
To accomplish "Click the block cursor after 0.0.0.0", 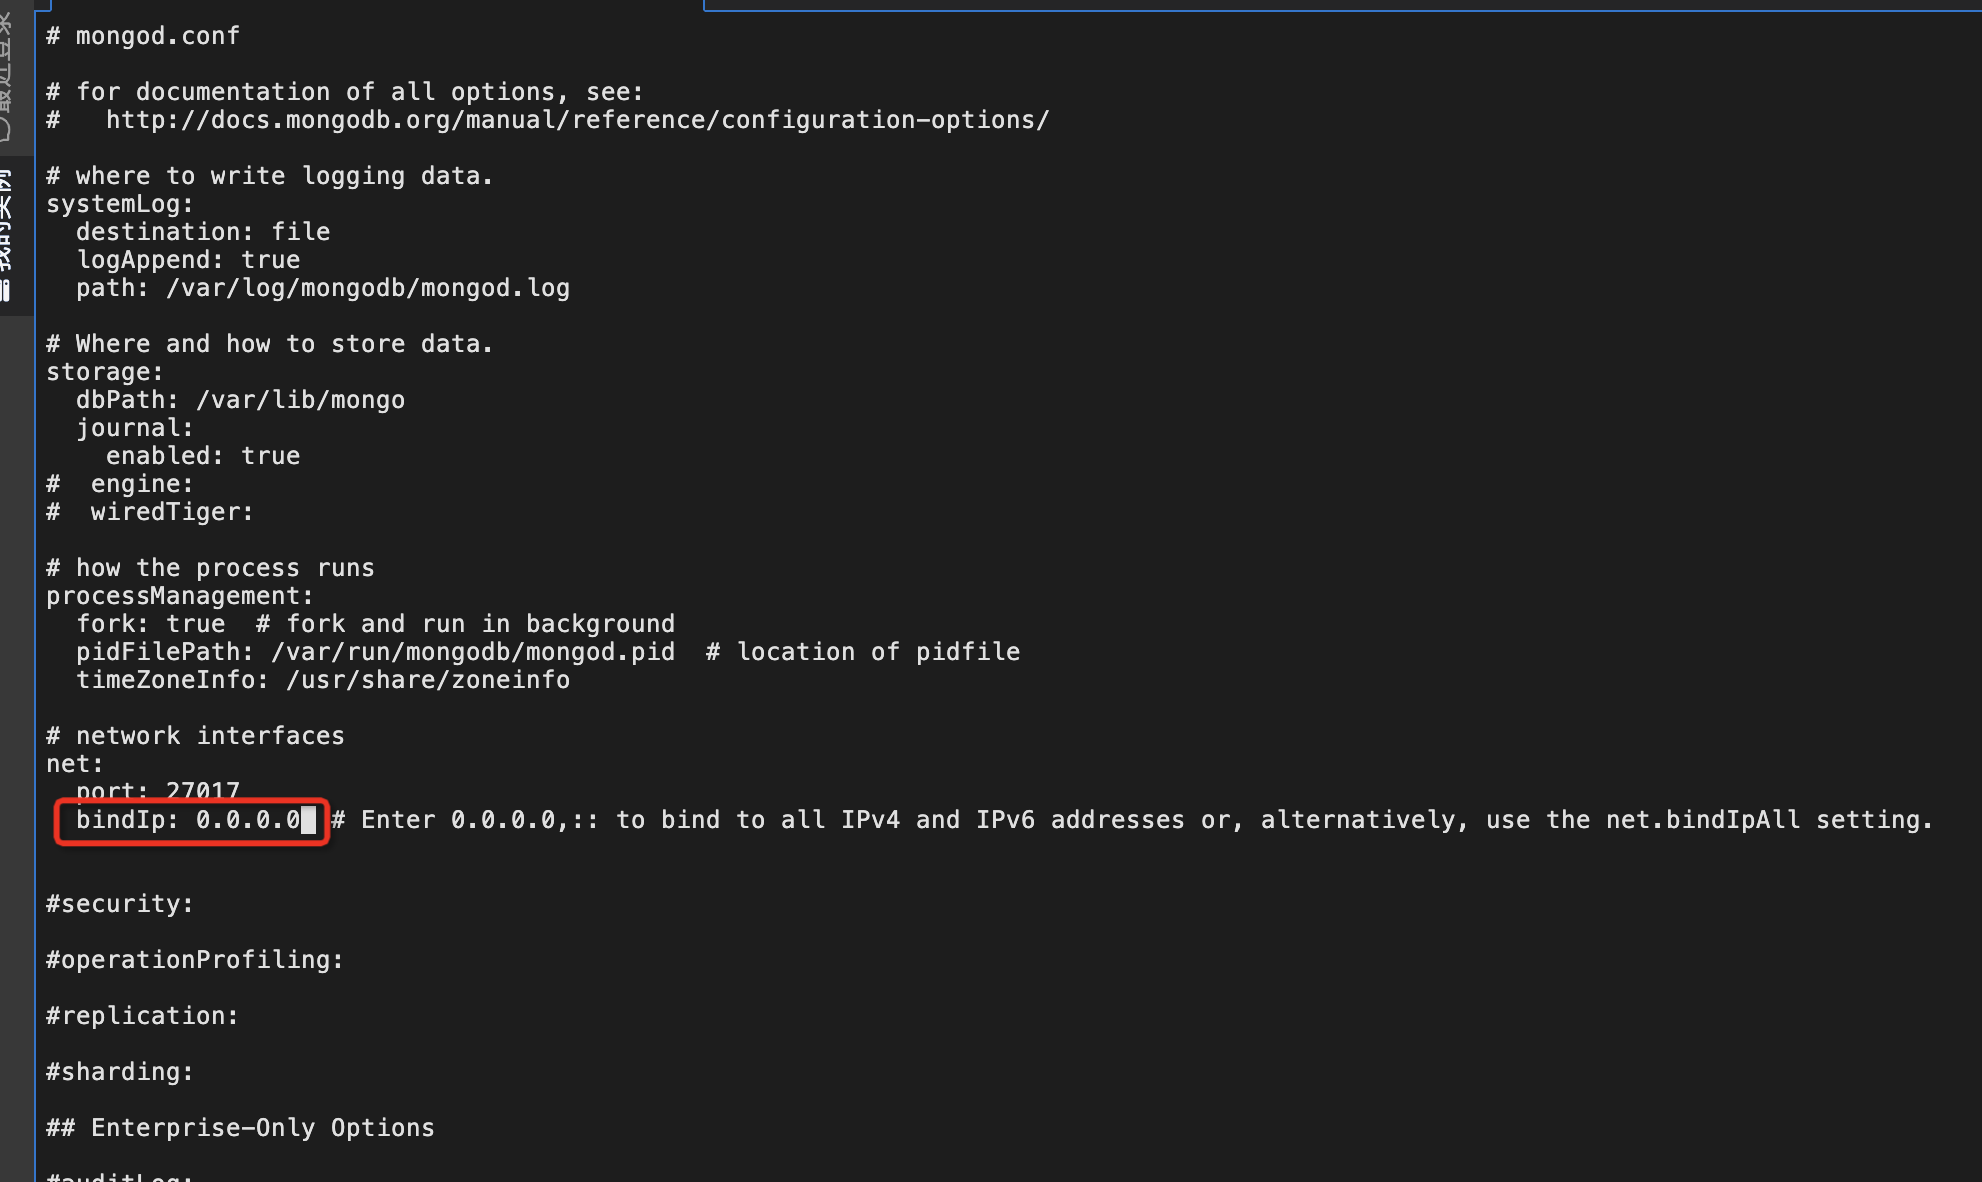I will point(309,820).
